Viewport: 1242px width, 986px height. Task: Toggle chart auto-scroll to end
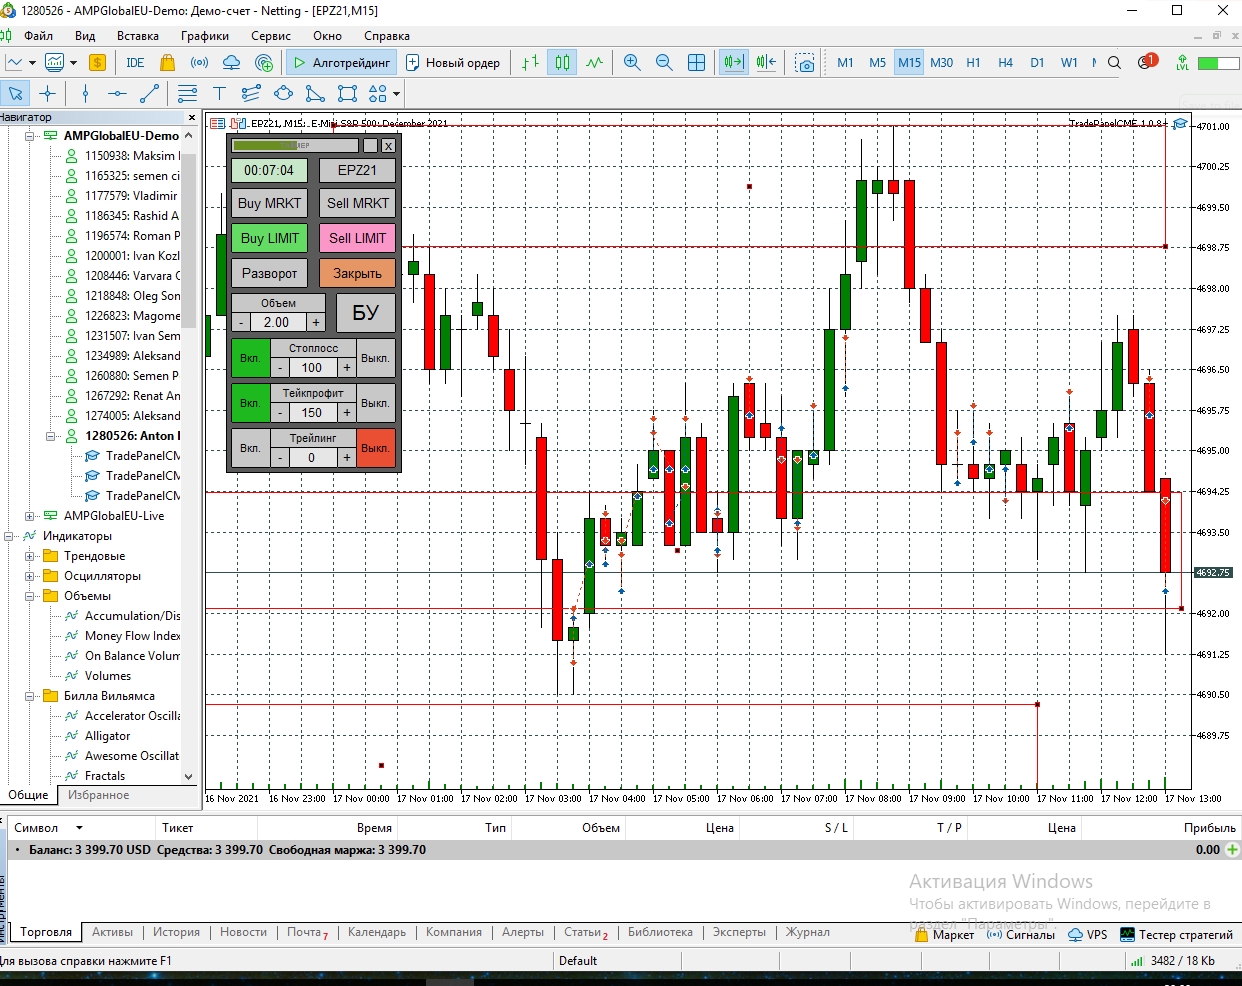(x=734, y=62)
